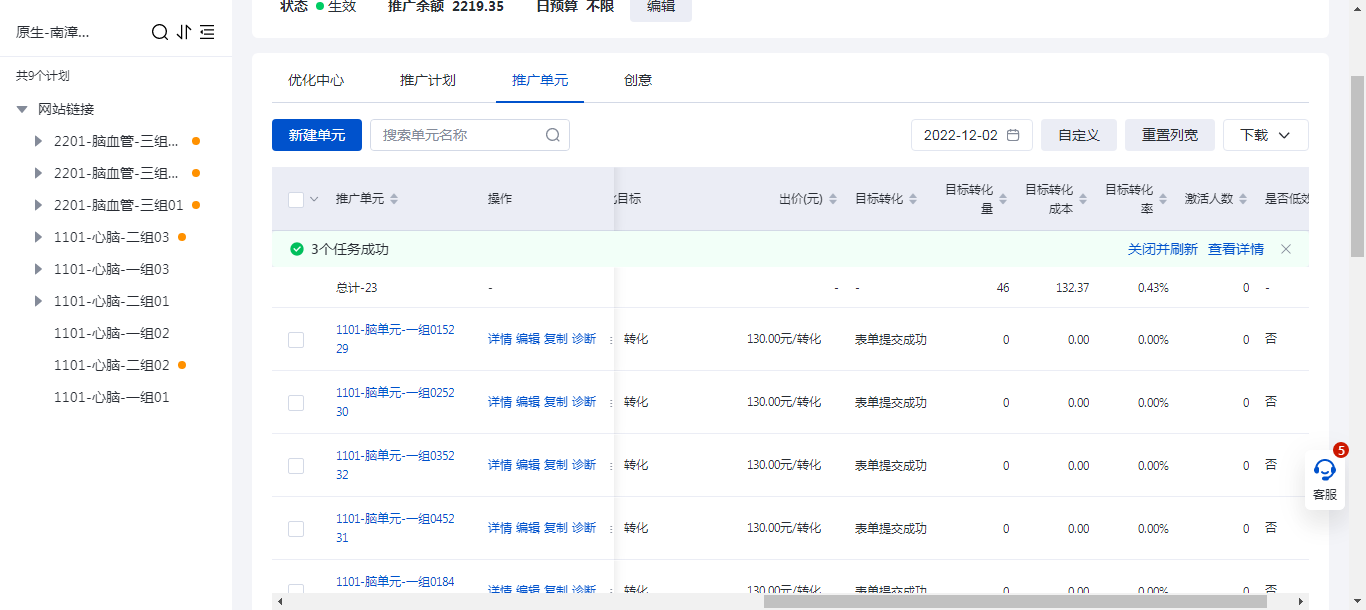Image resolution: width=1366 pixels, height=610 pixels.
Task: Tick the select-all checkbox in the table header
Action: point(296,199)
